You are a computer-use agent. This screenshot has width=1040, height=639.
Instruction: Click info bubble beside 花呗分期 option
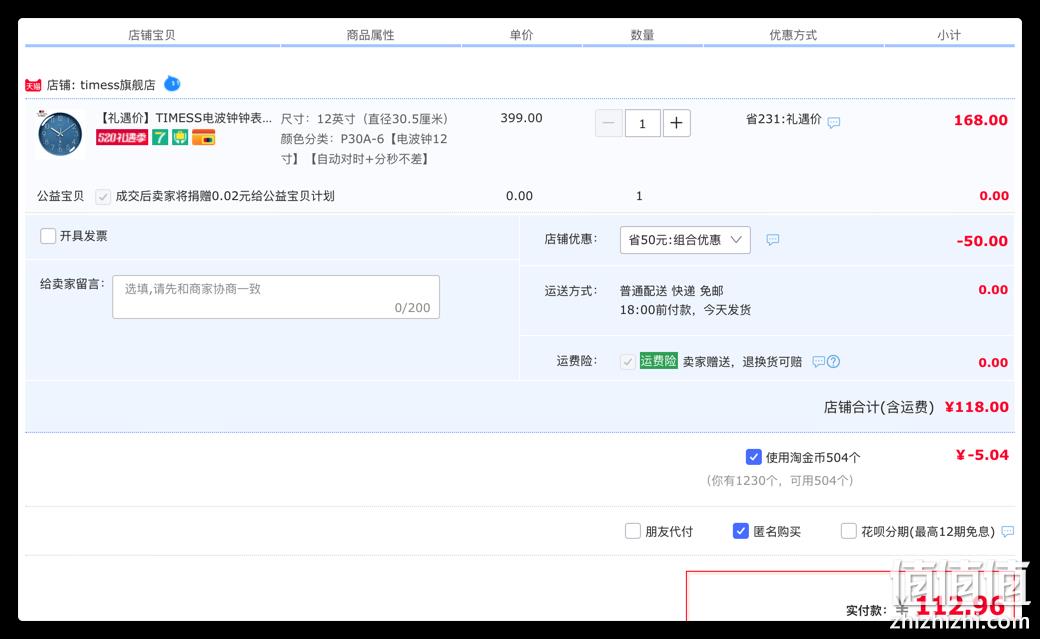pos(1008,532)
